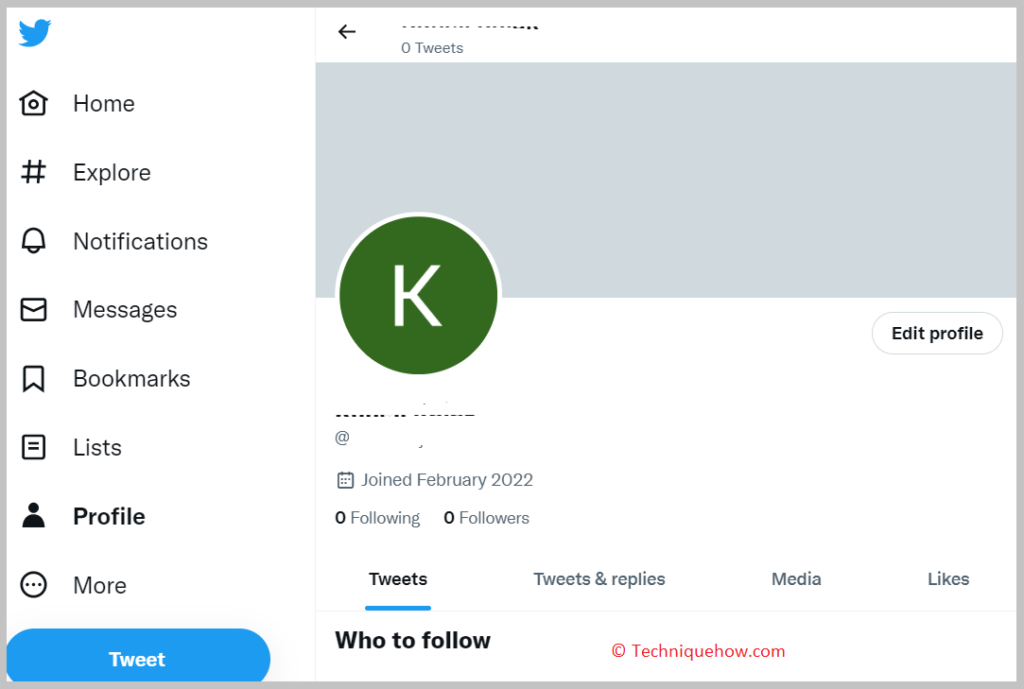The width and height of the screenshot is (1024, 689).
Task: Click the Edit profile button
Action: [937, 333]
